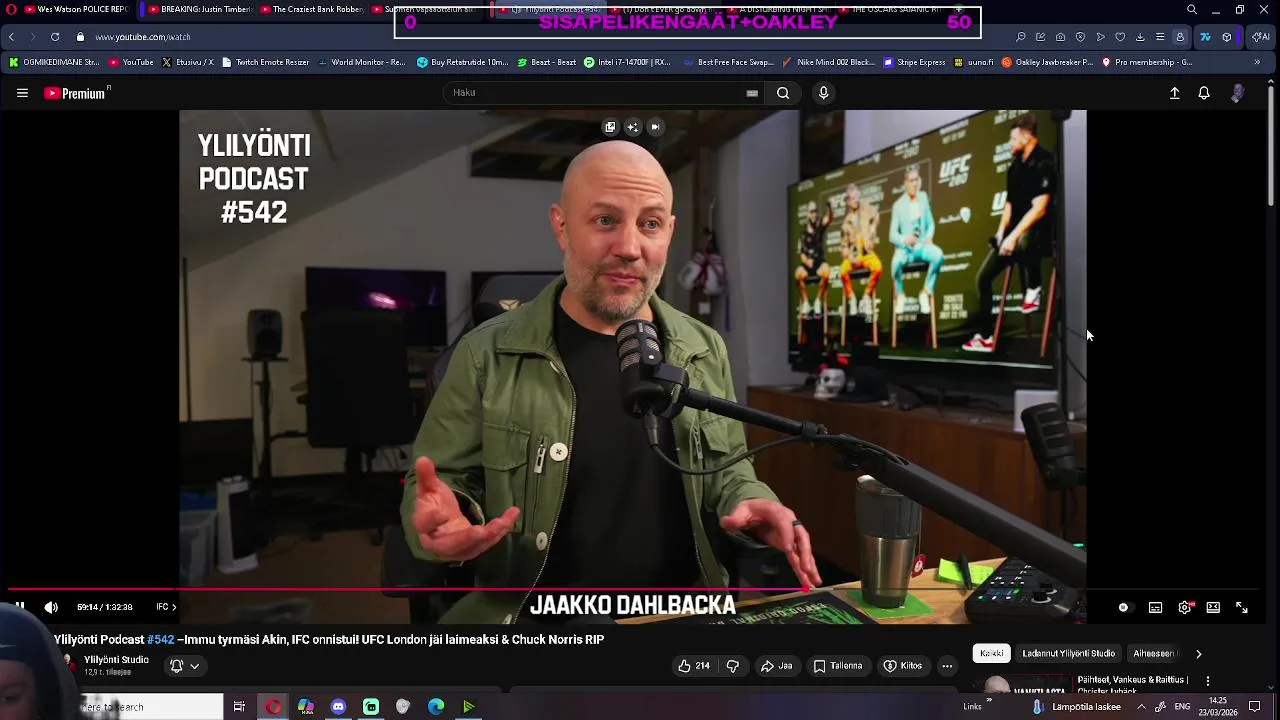Open YouTube notifications bell
Image resolution: width=1280 pixels, height=720 pixels.
[x=1204, y=93]
